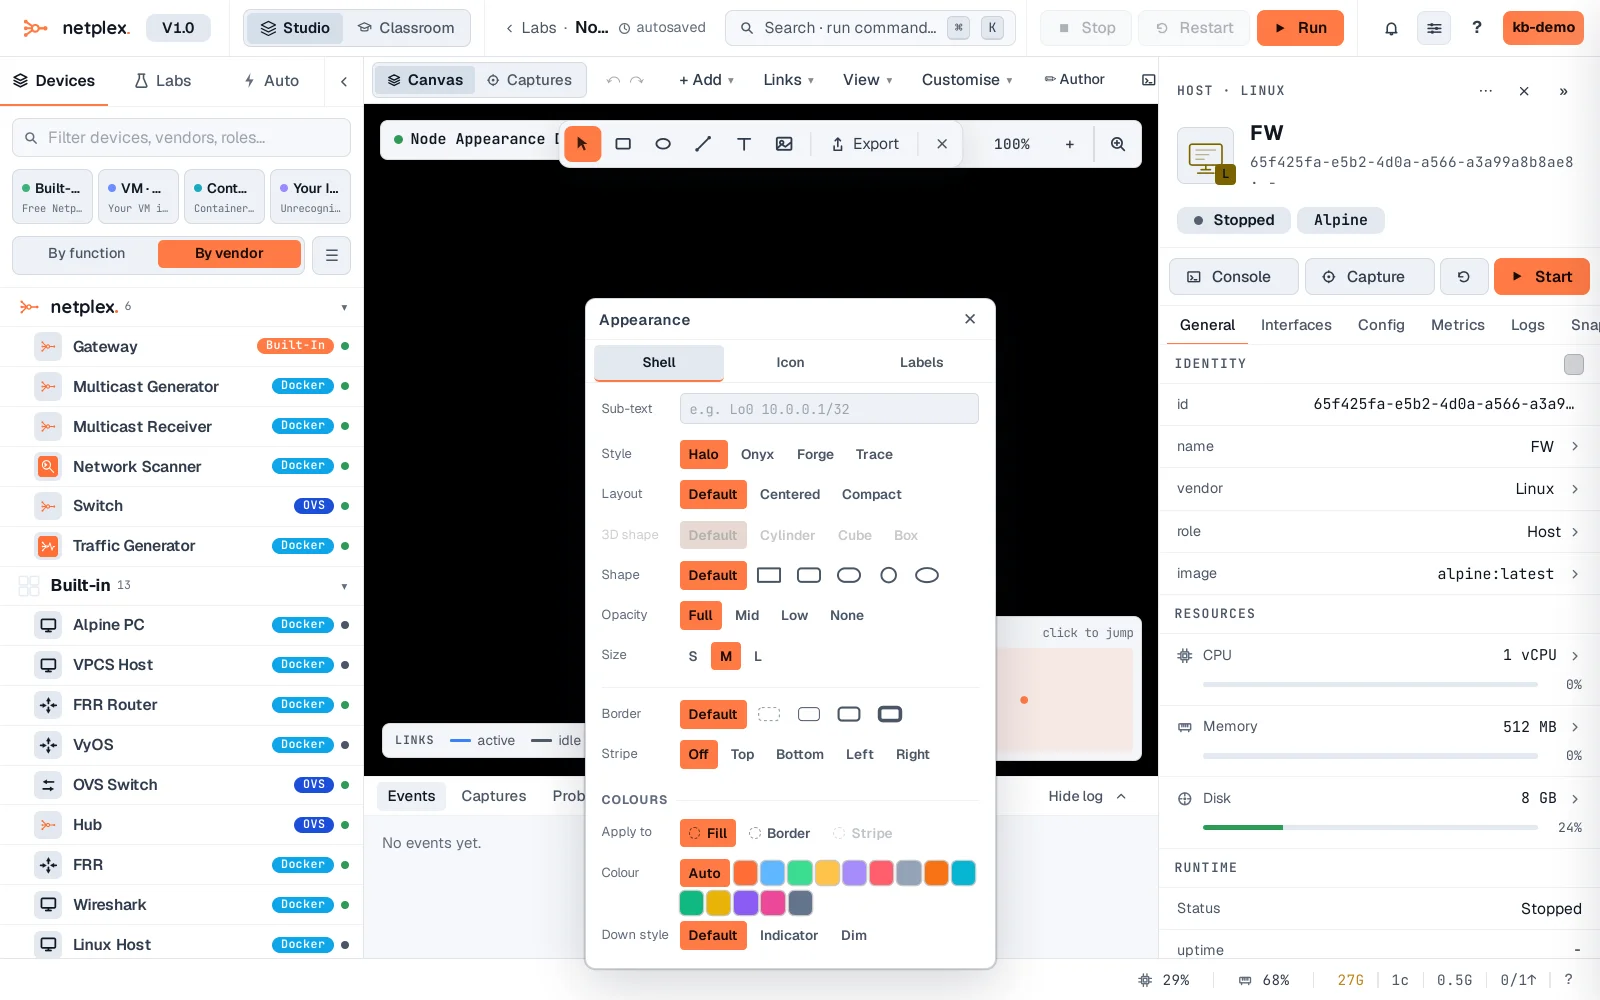This screenshot has width=1600, height=1000.
Task: Set Stripe to Top
Action: pos(742,754)
